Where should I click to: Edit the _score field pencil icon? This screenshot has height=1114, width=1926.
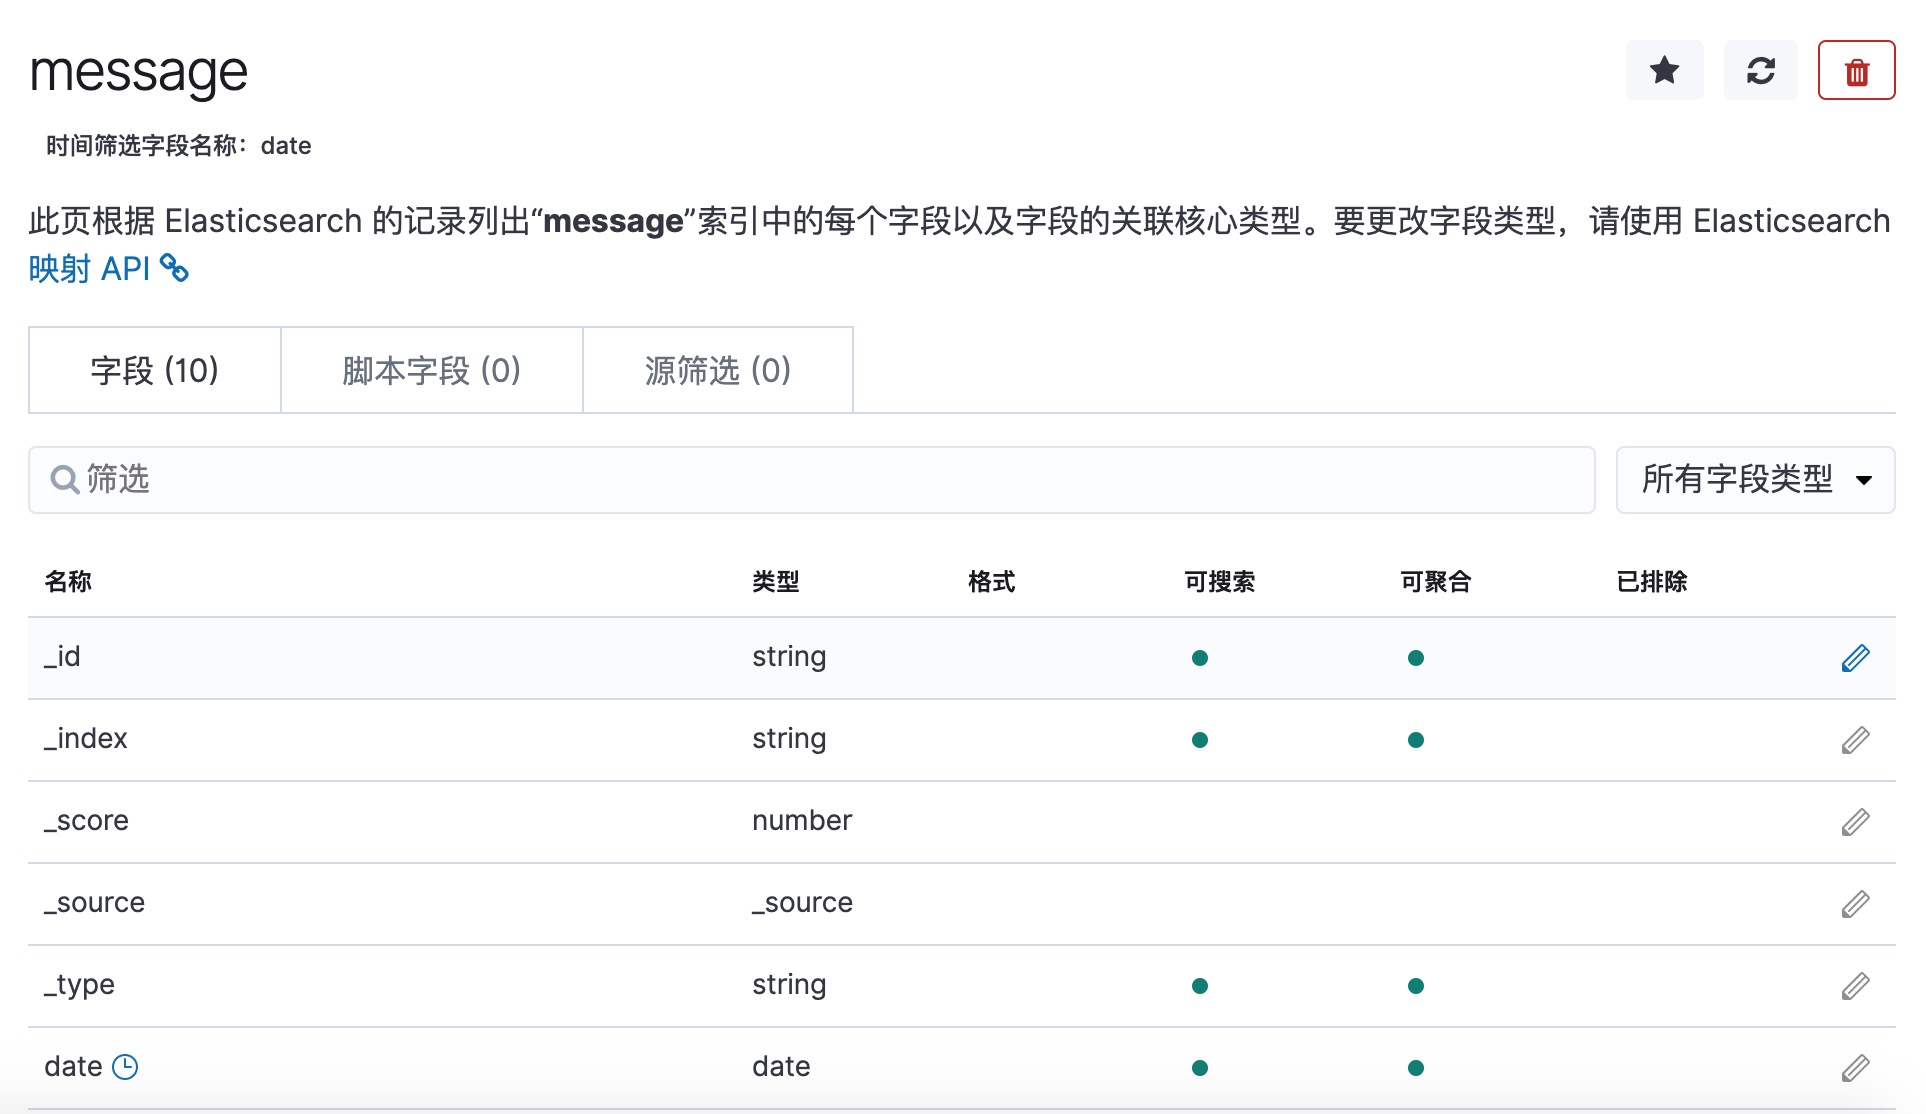pos(1855,822)
